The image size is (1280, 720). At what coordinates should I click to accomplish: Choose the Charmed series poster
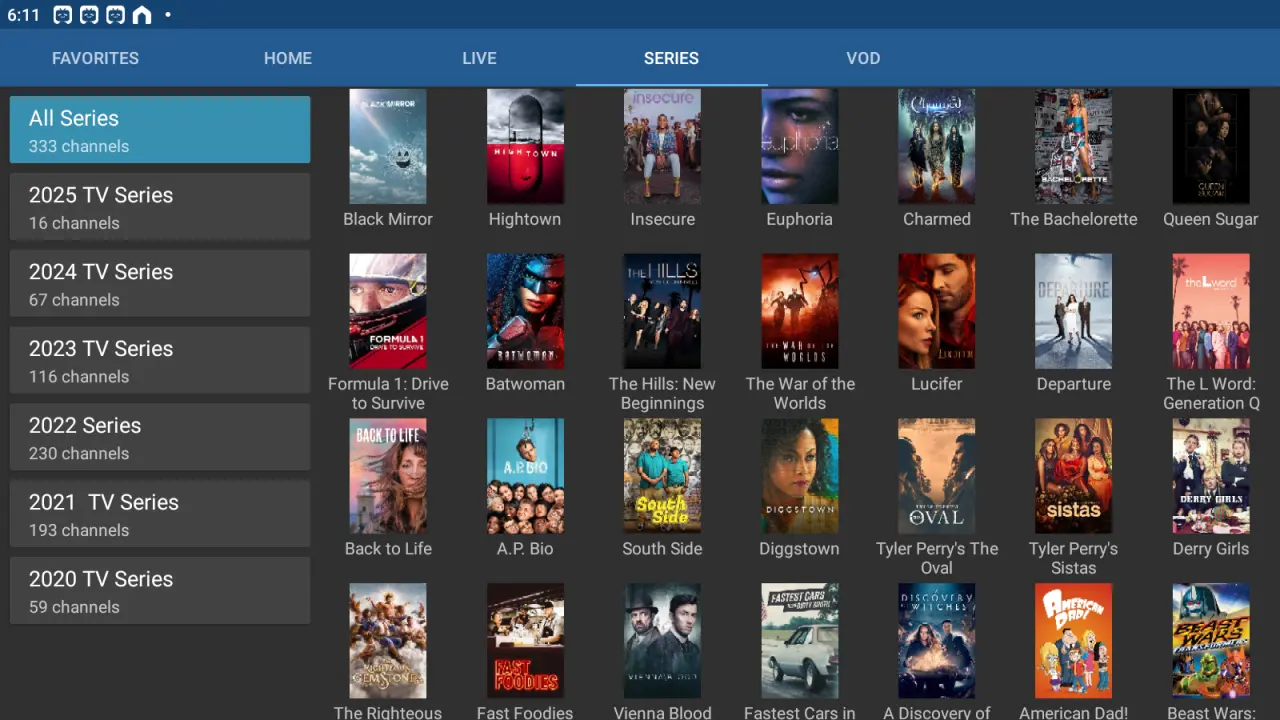(x=936, y=146)
